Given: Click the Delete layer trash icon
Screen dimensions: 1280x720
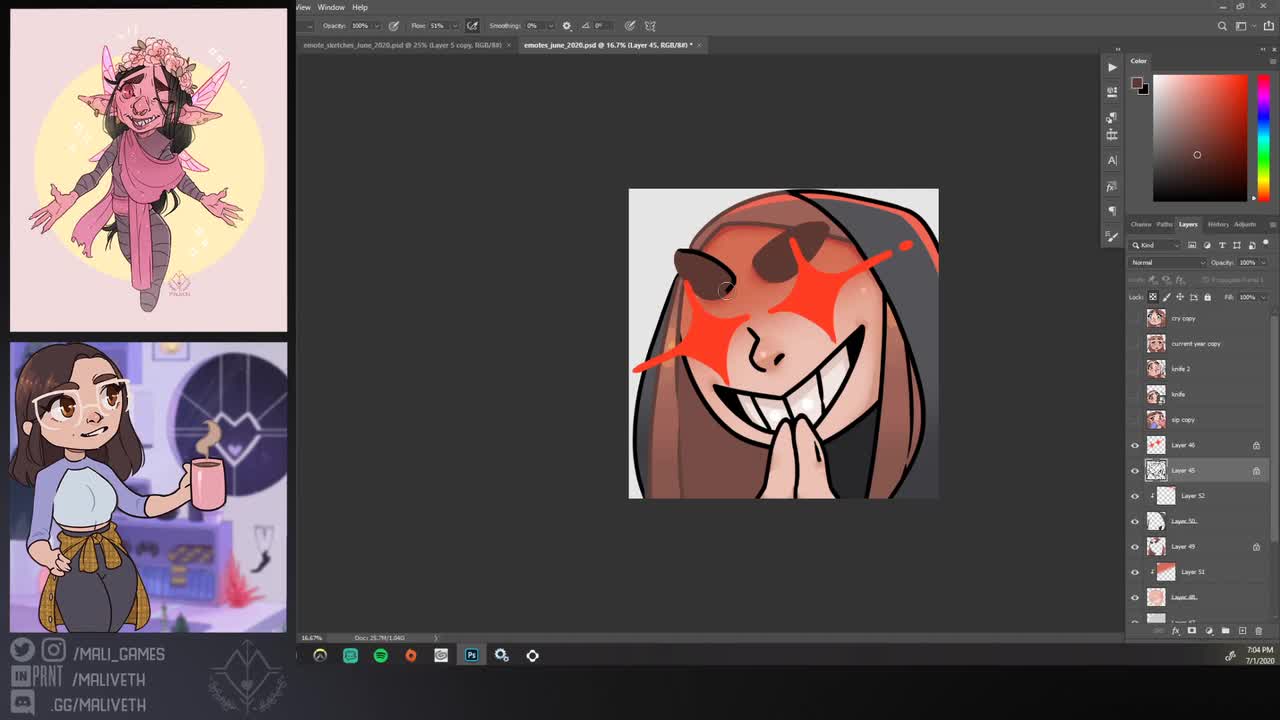Looking at the screenshot, I should [x=1258, y=630].
